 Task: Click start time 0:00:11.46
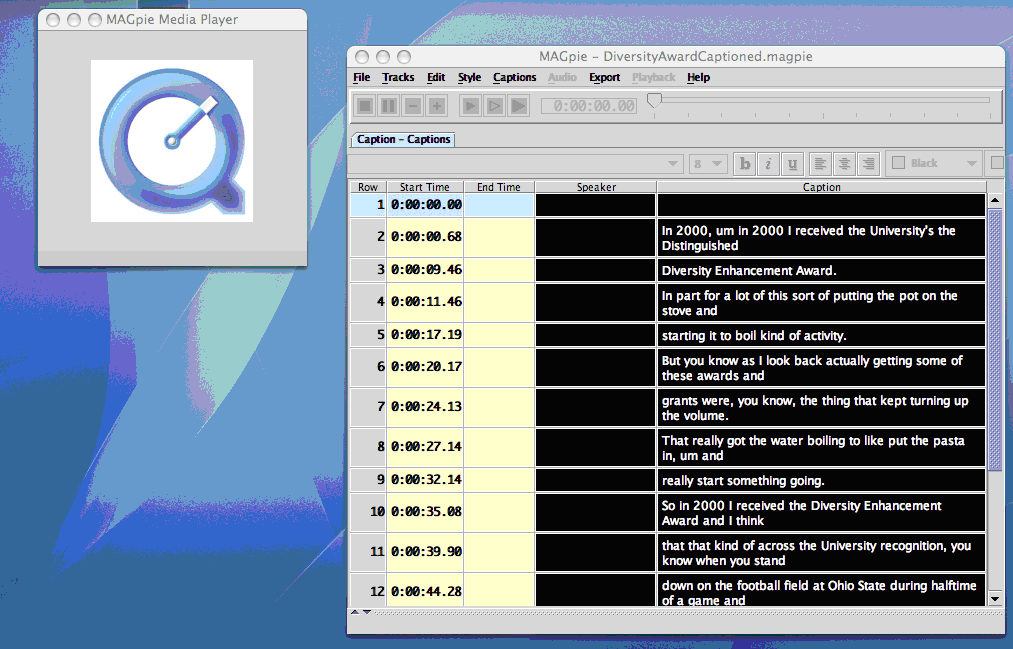[x=426, y=302]
